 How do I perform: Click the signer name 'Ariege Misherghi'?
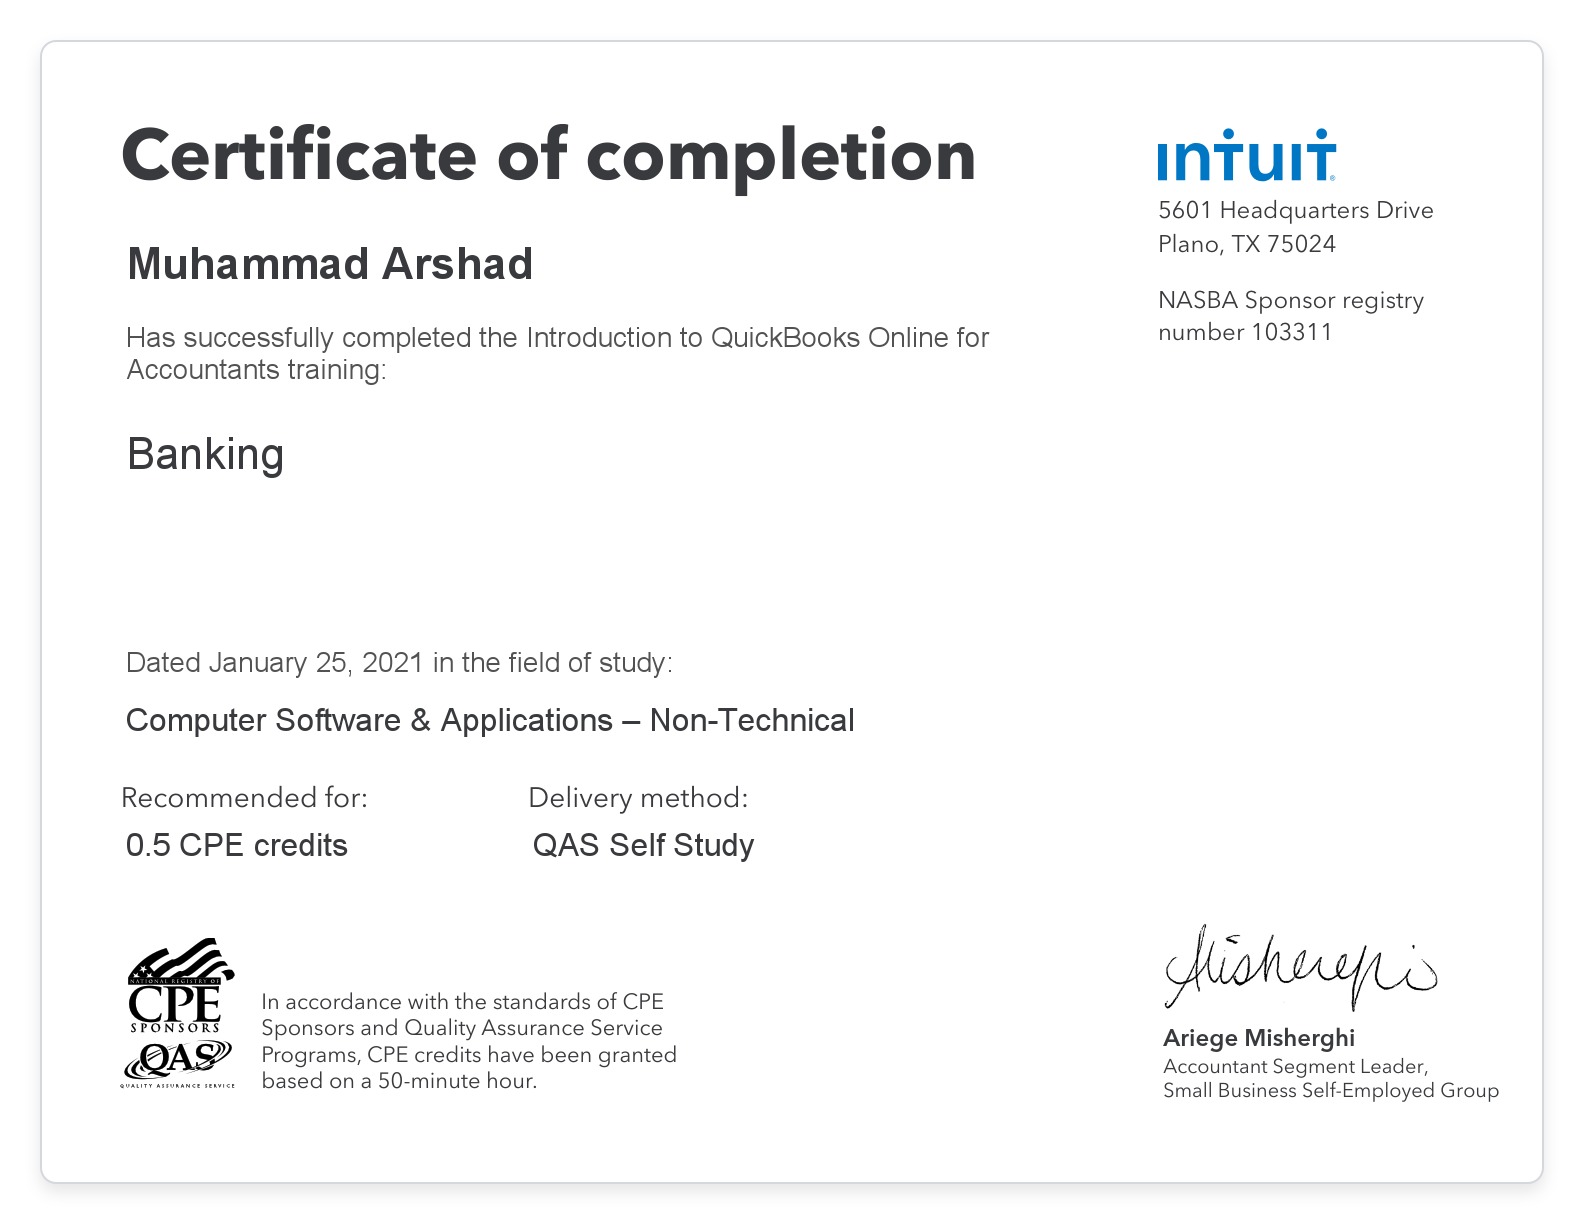(x=1259, y=1038)
